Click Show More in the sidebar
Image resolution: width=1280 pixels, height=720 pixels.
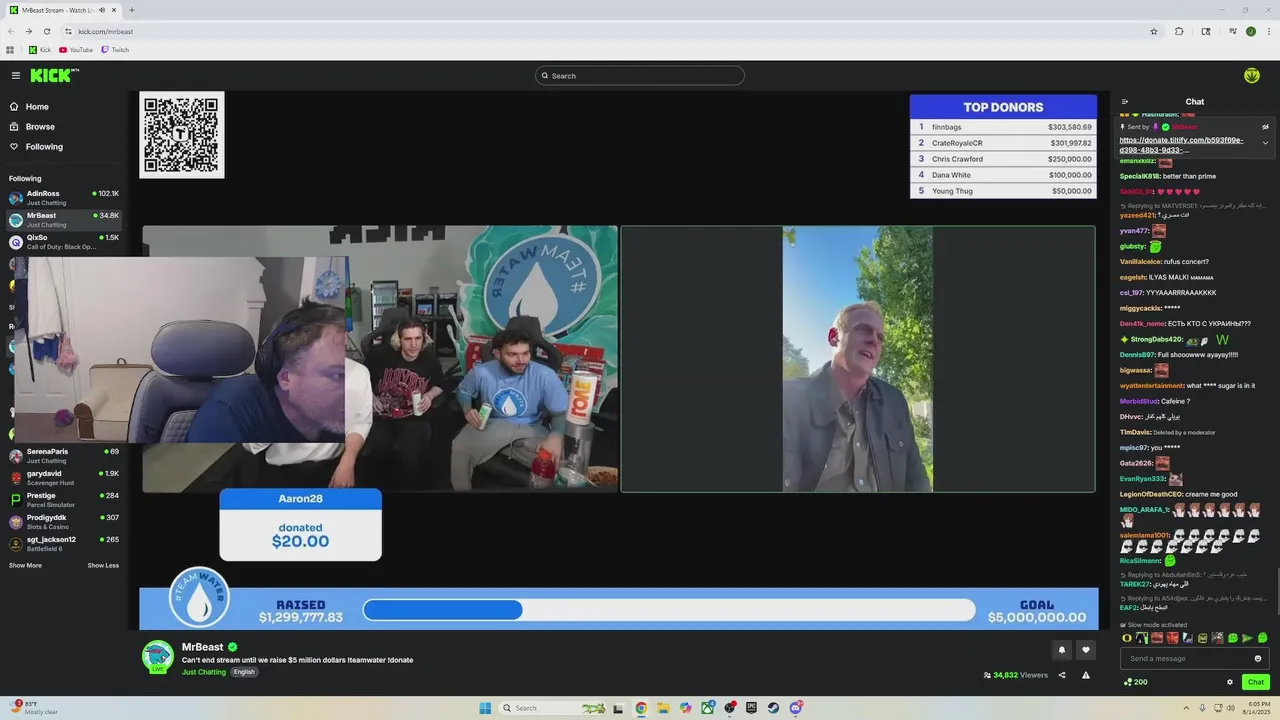tap(26, 566)
